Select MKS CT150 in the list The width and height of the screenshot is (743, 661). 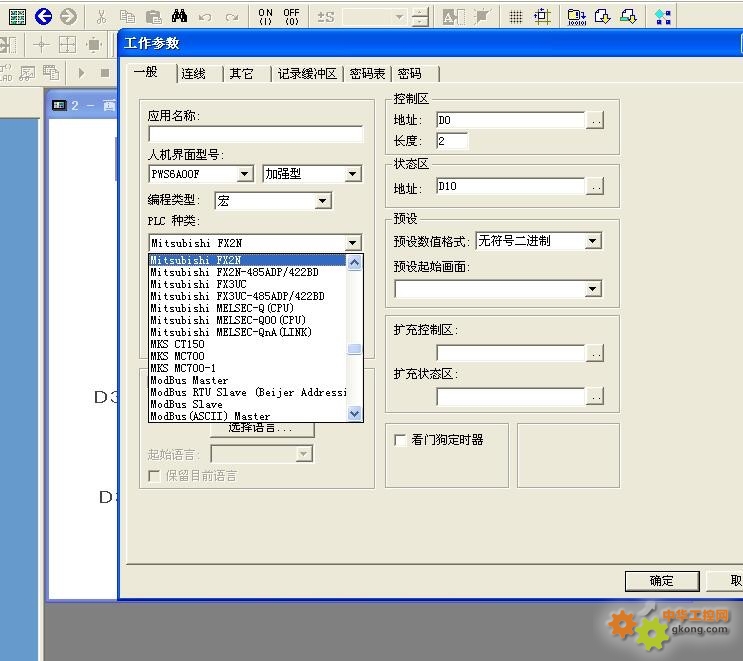pos(247,344)
